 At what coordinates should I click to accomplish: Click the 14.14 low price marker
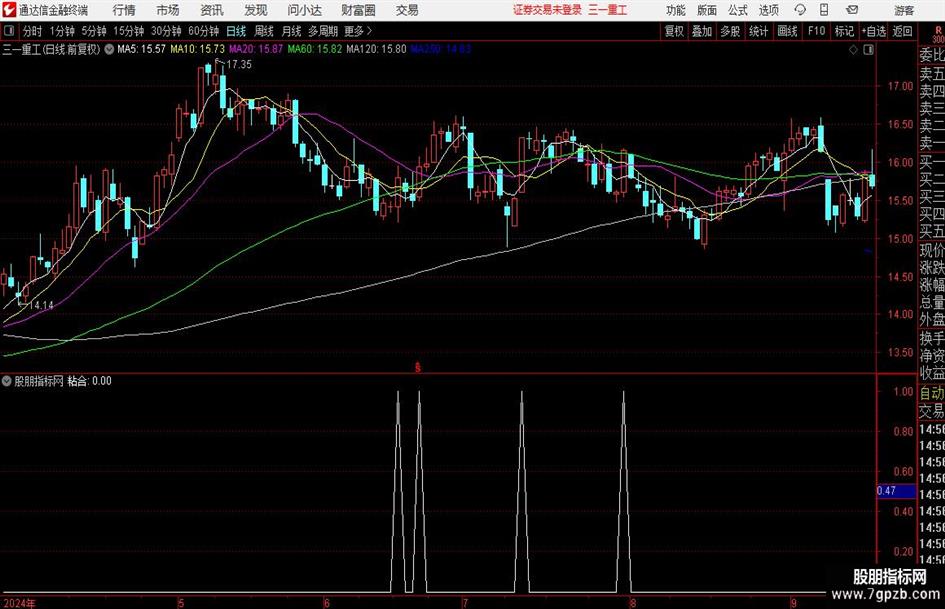click(41, 305)
